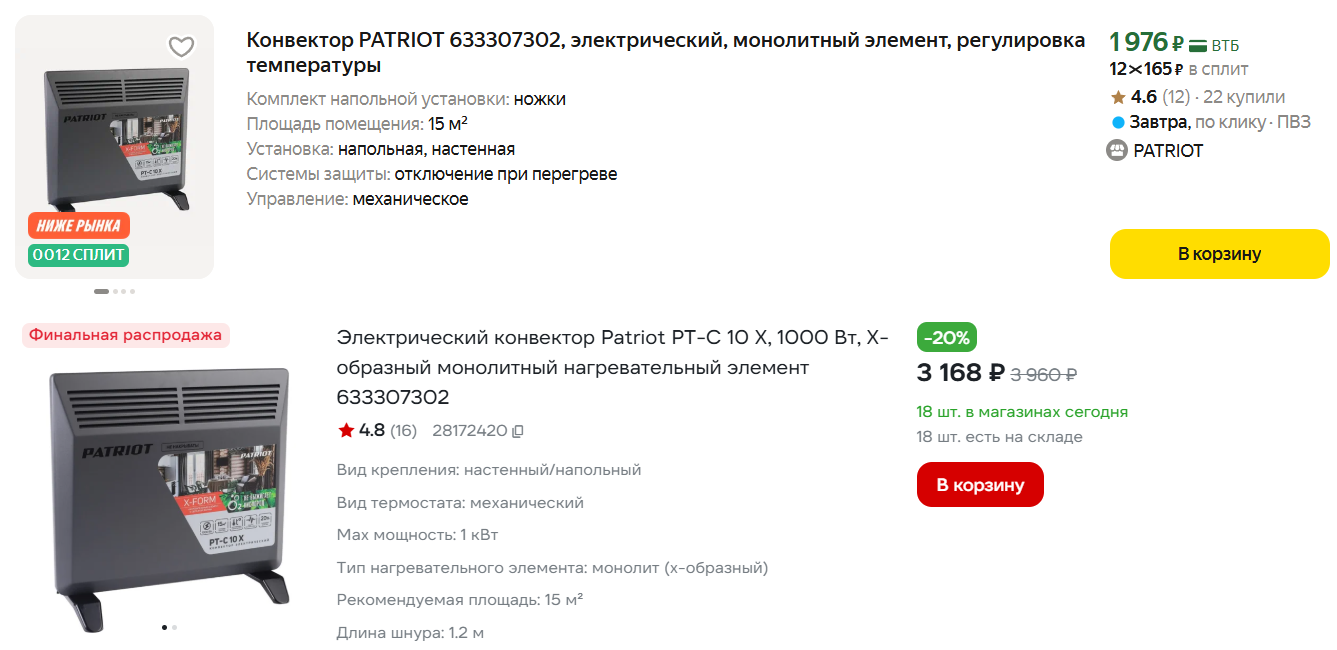Screen dimensions: 1337x650
Task: Click the VTB card icon near price
Action: tap(1197, 45)
